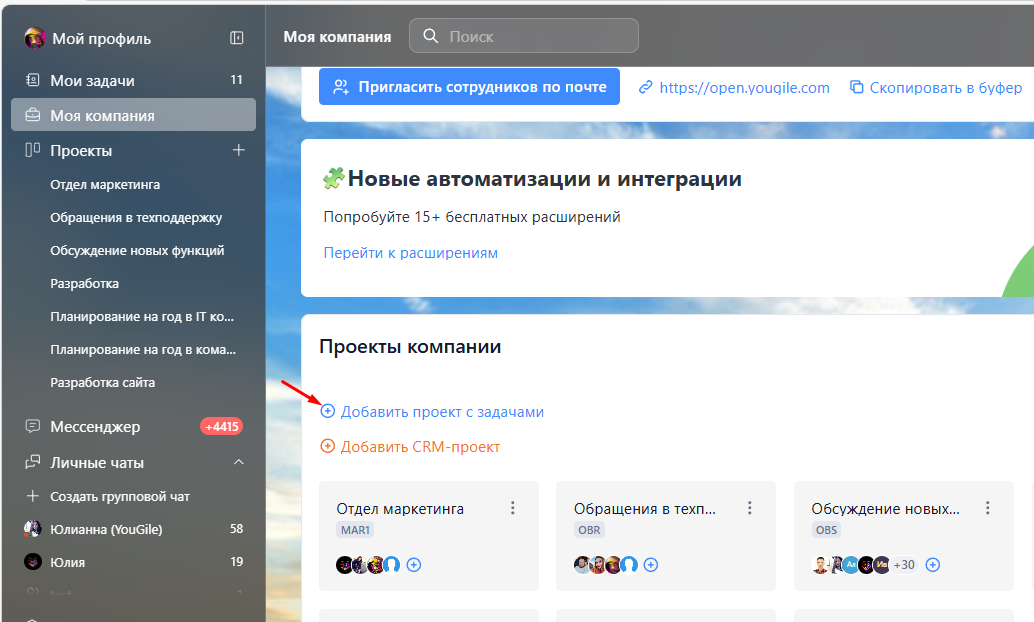This screenshot has height=622, width=1034.
Task: Click the plus icon for 'Создать групповой чат'
Action: click(33, 495)
